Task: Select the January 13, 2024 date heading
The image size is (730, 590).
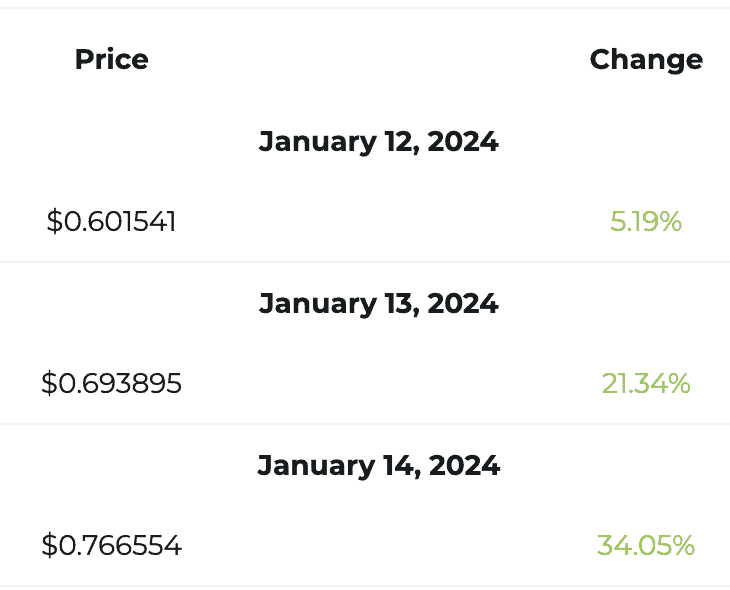Action: (x=379, y=304)
